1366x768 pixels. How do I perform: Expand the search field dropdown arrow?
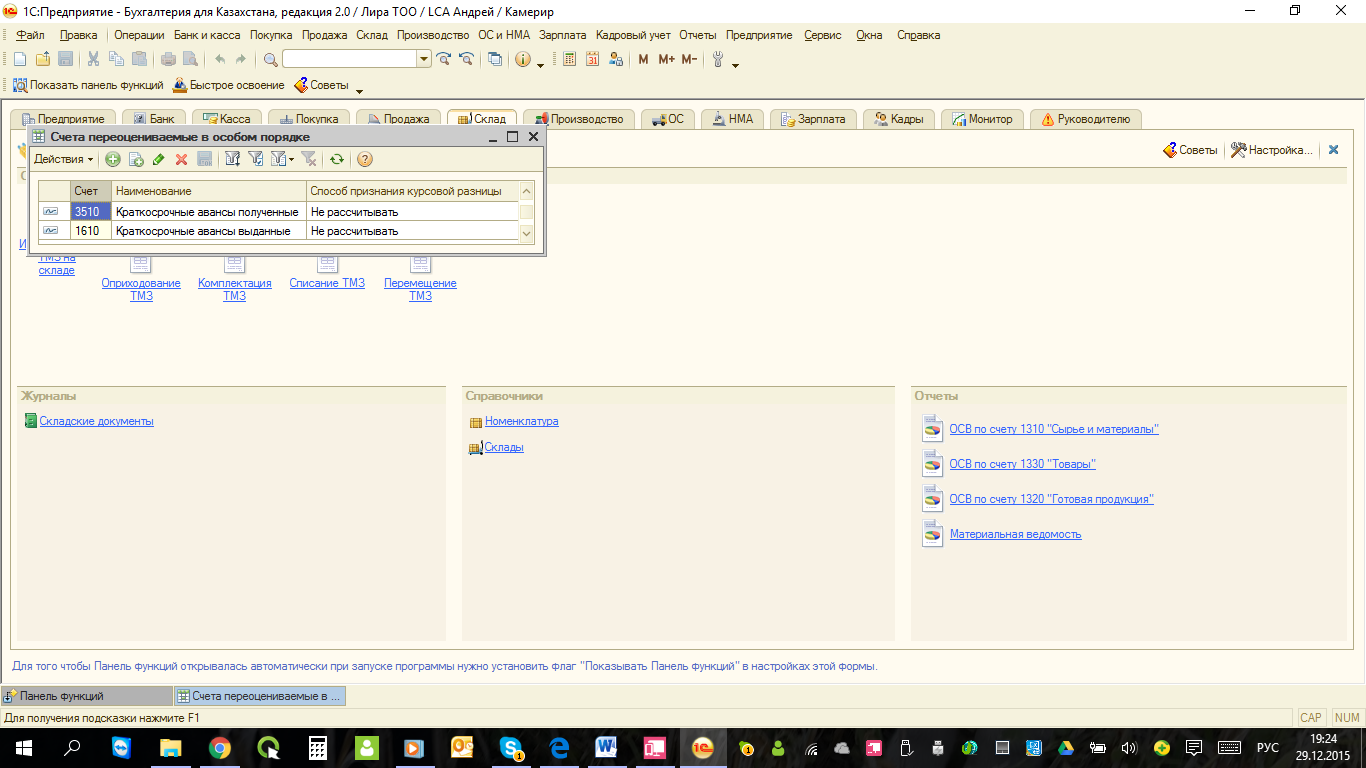pyautogui.click(x=424, y=59)
